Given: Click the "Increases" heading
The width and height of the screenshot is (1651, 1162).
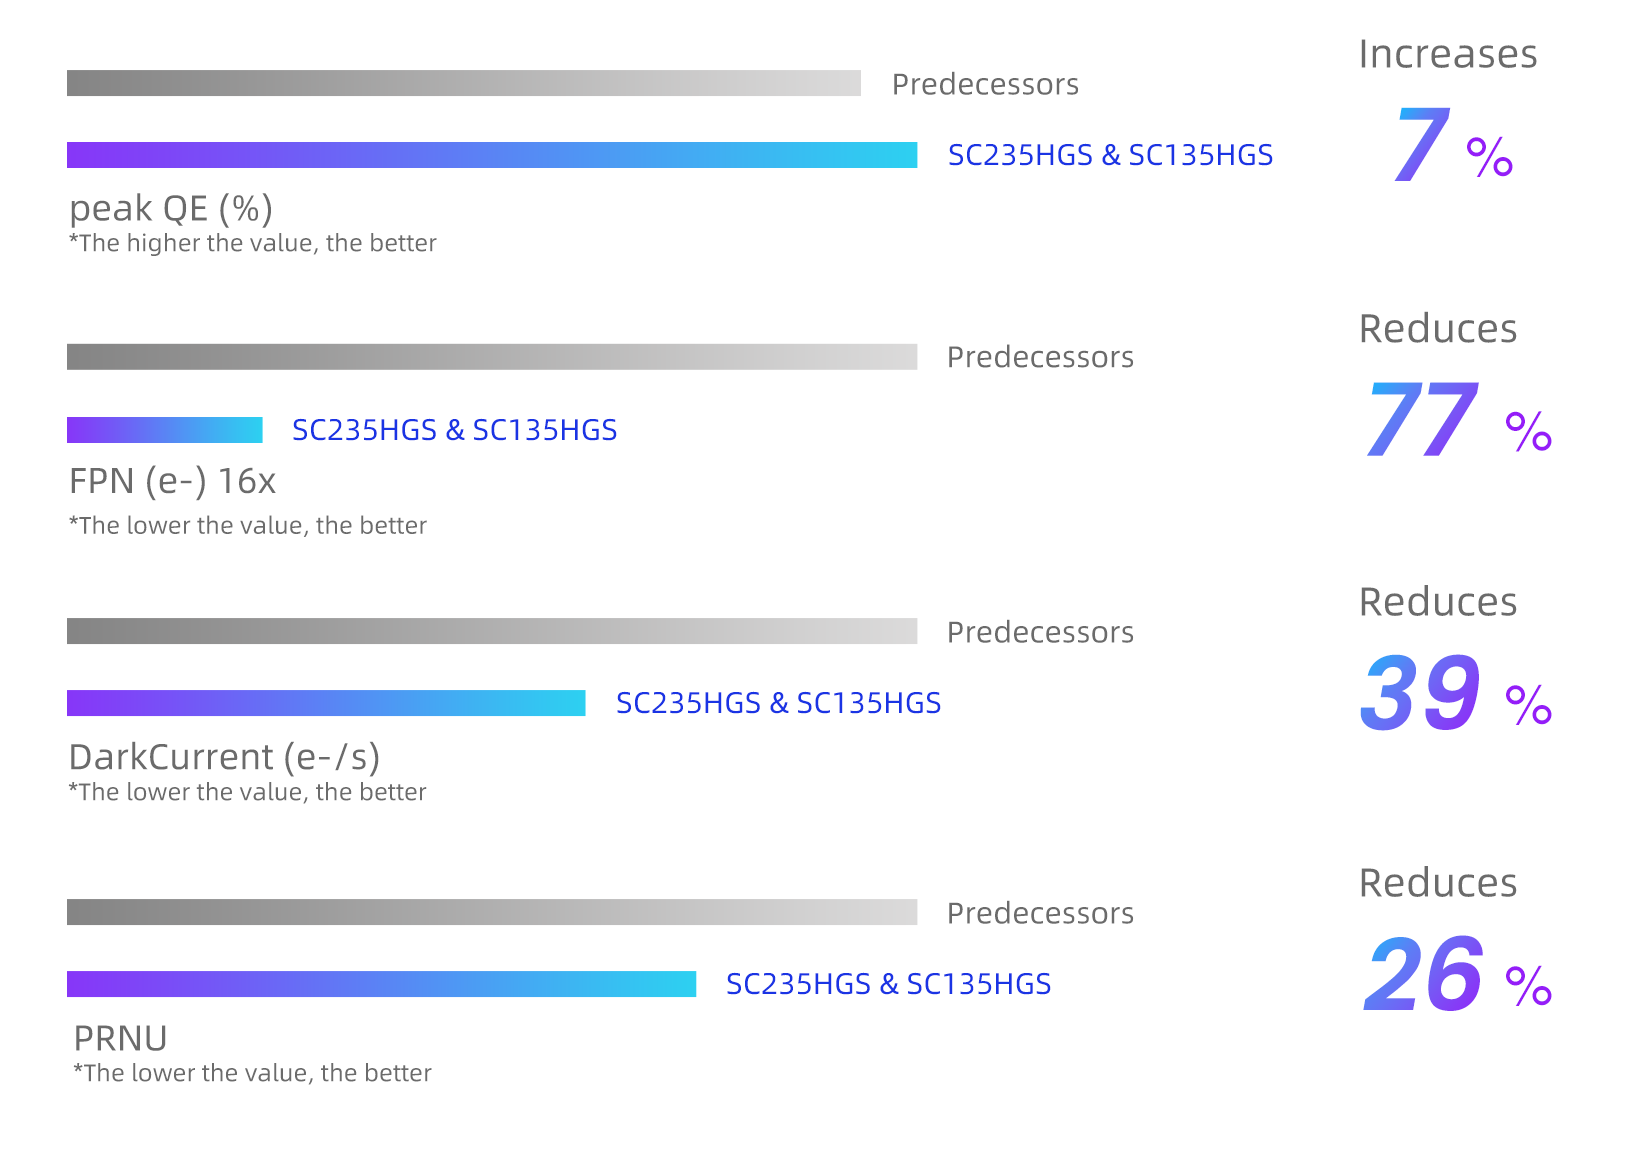Looking at the screenshot, I should (1447, 54).
